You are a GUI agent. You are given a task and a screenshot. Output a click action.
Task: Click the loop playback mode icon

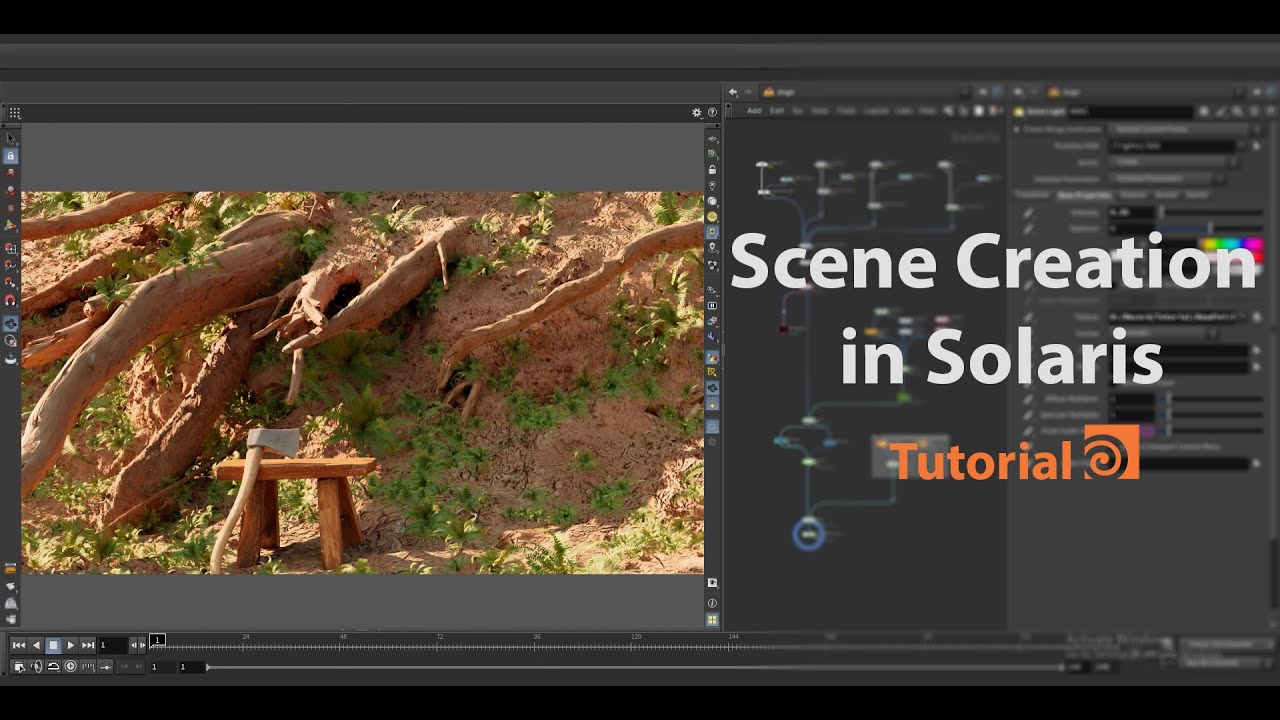(54, 667)
